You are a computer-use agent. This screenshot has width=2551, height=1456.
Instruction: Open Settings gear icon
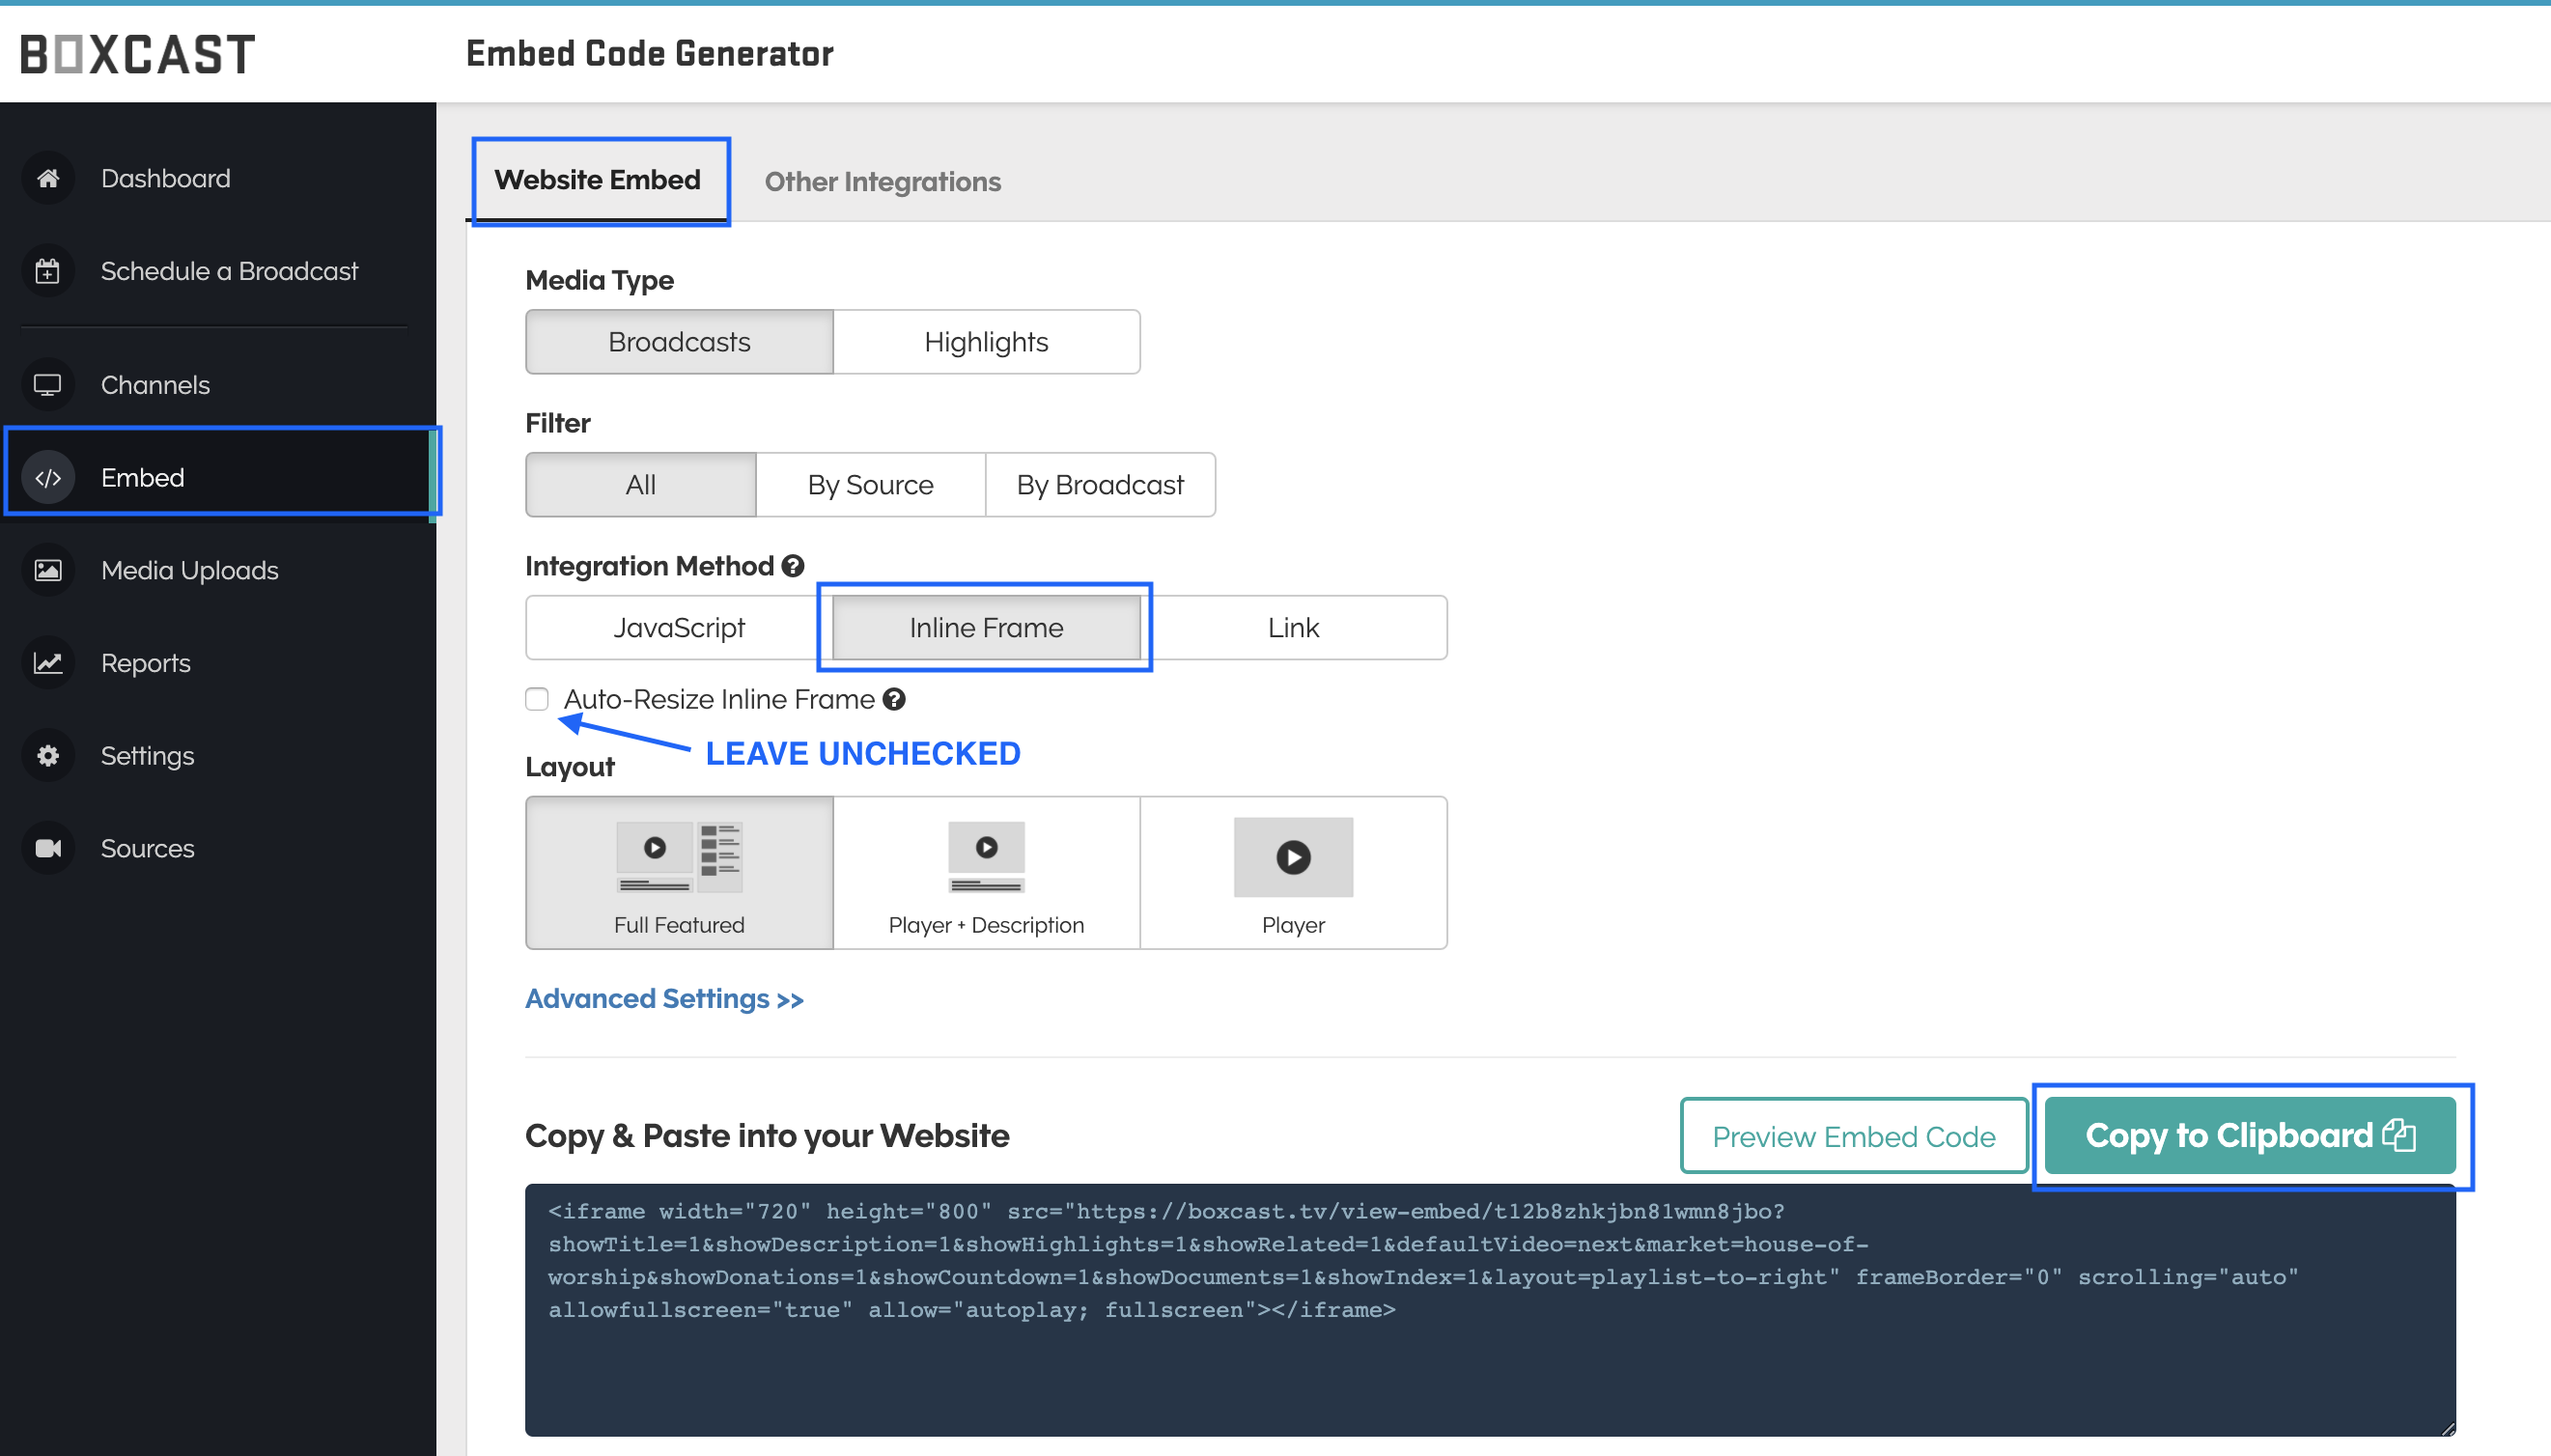(47, 755)
